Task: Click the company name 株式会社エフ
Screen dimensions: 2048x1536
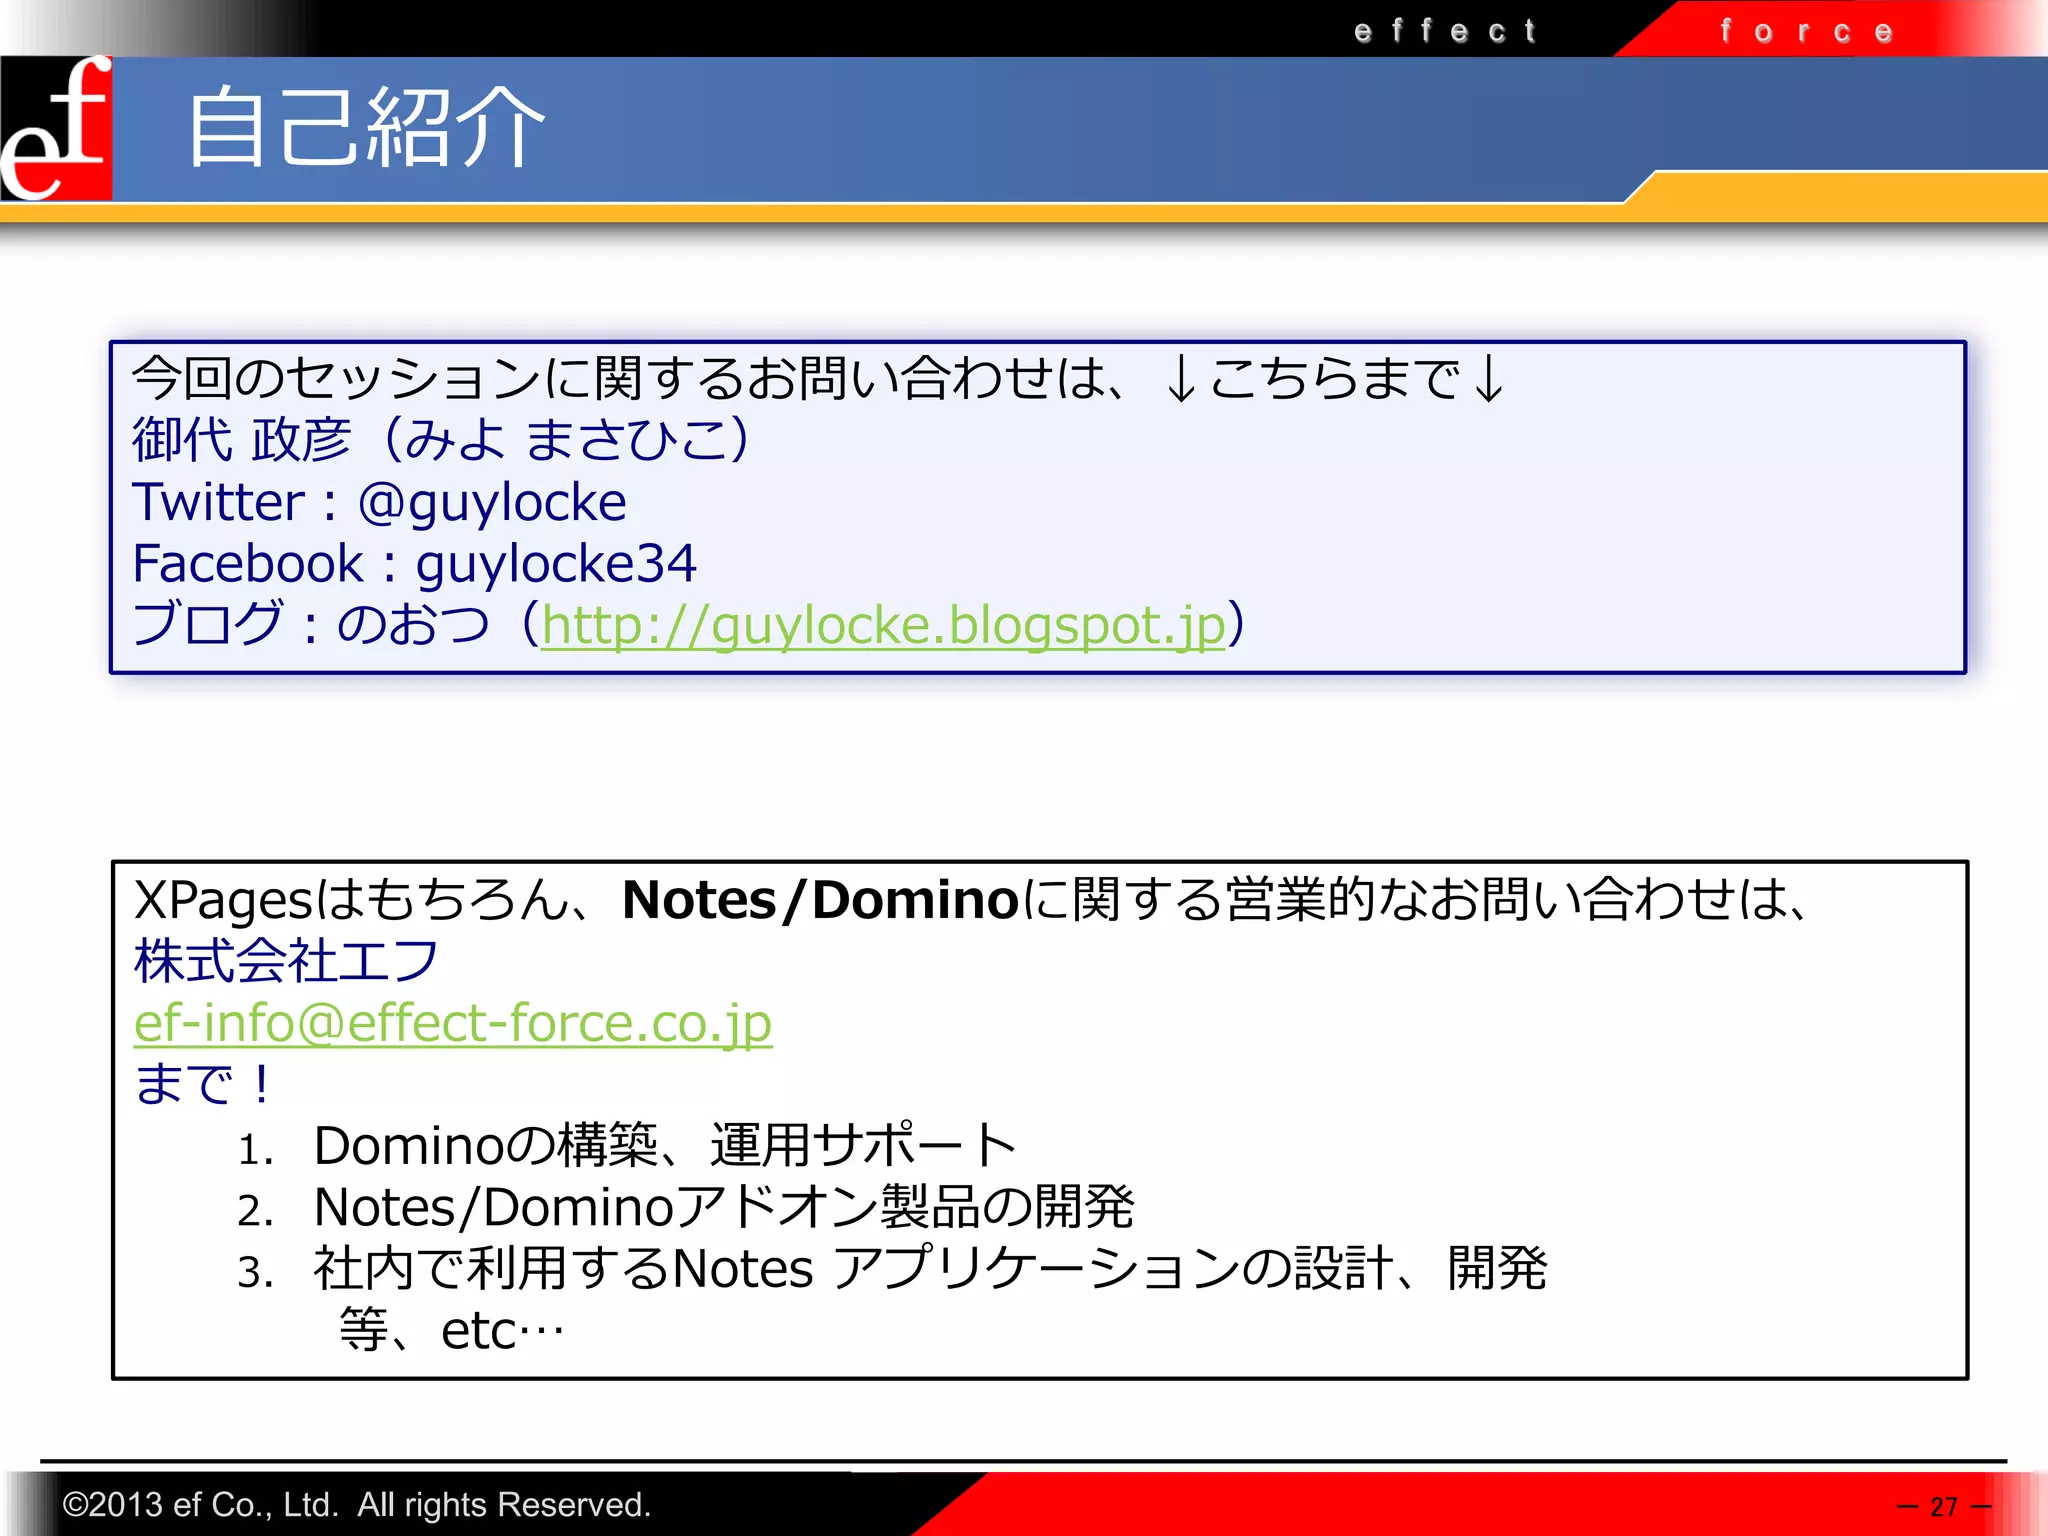Action: click(x=286, y=961)
